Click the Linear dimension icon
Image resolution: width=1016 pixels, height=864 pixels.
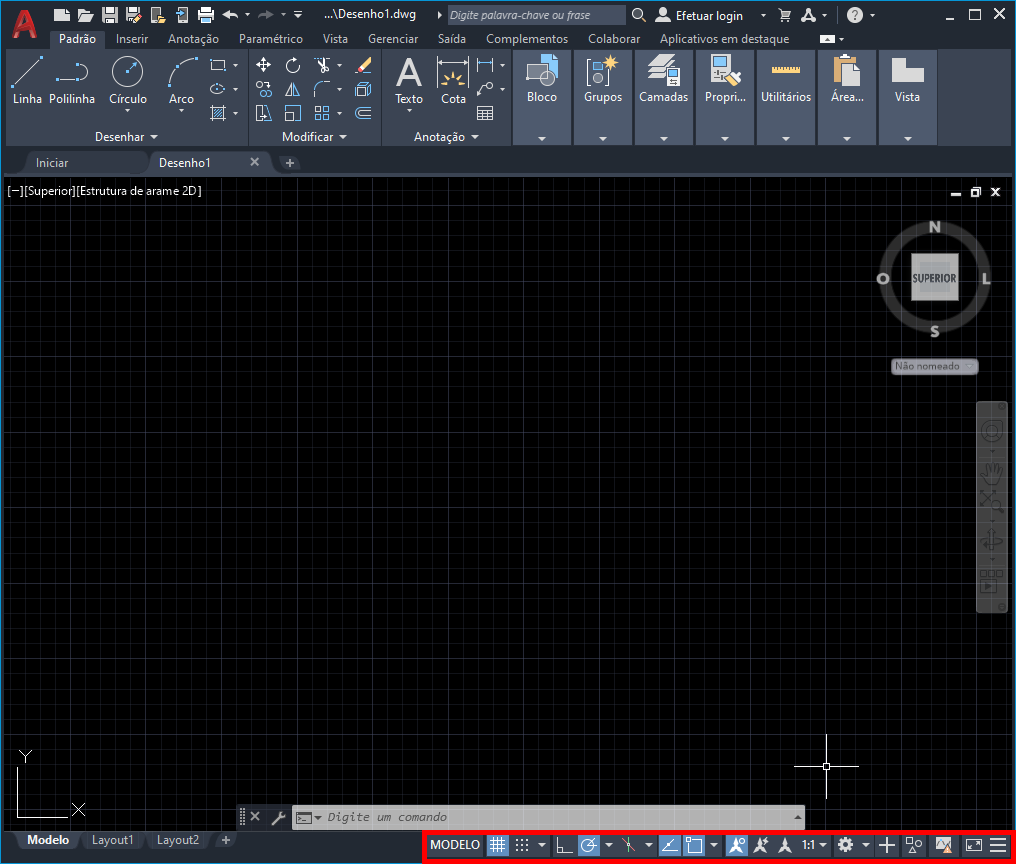[485, 65]
